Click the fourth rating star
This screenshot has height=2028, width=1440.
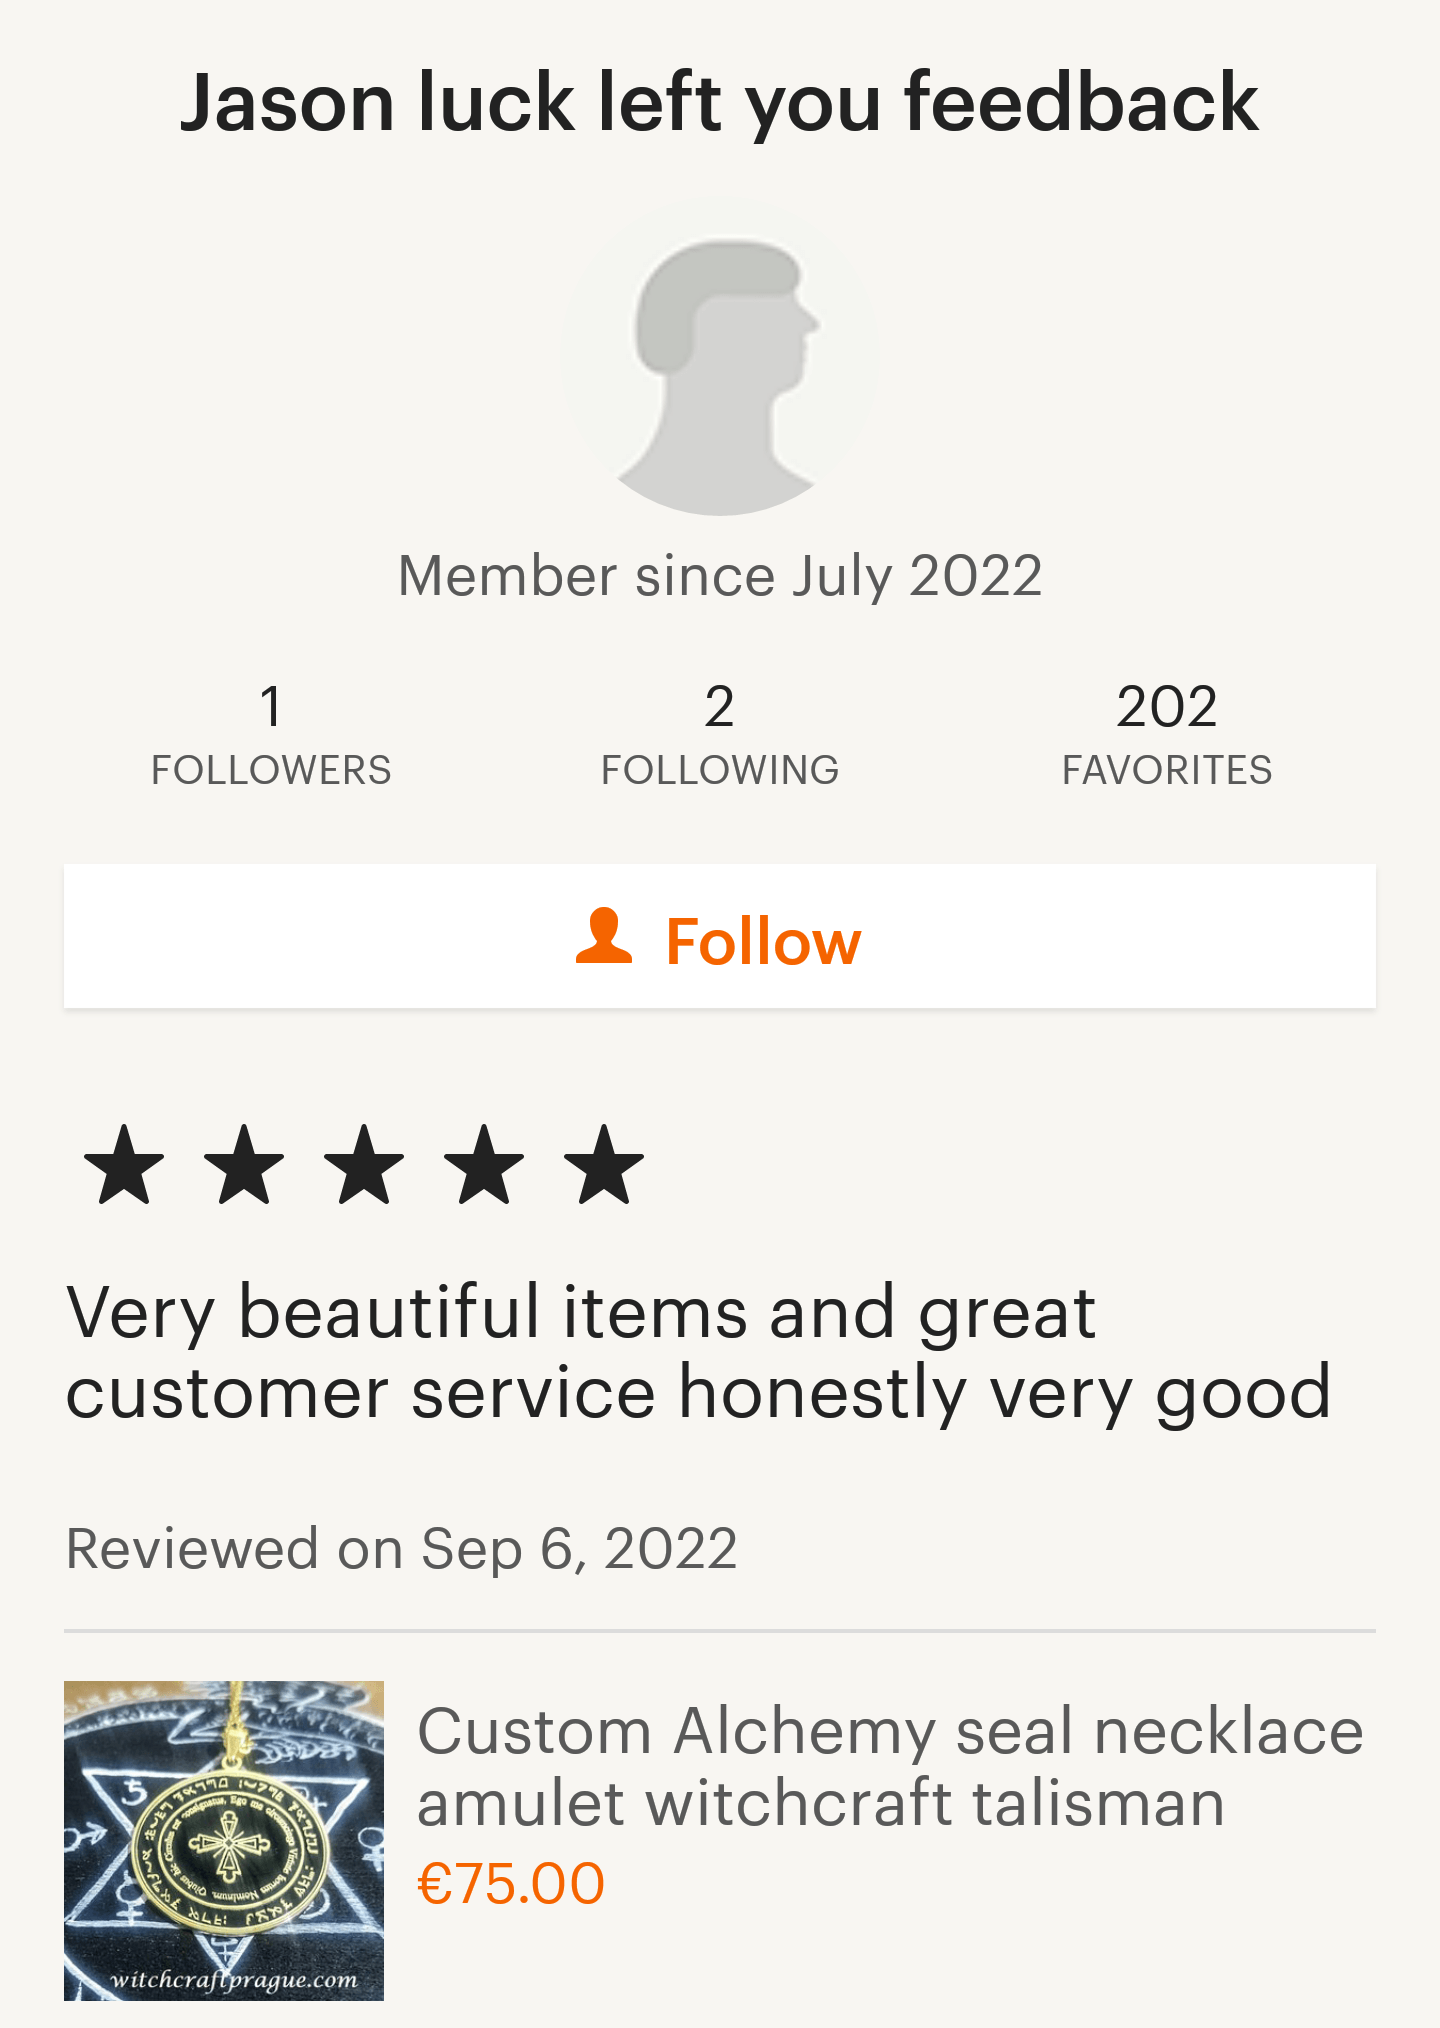coord(484,1165)
